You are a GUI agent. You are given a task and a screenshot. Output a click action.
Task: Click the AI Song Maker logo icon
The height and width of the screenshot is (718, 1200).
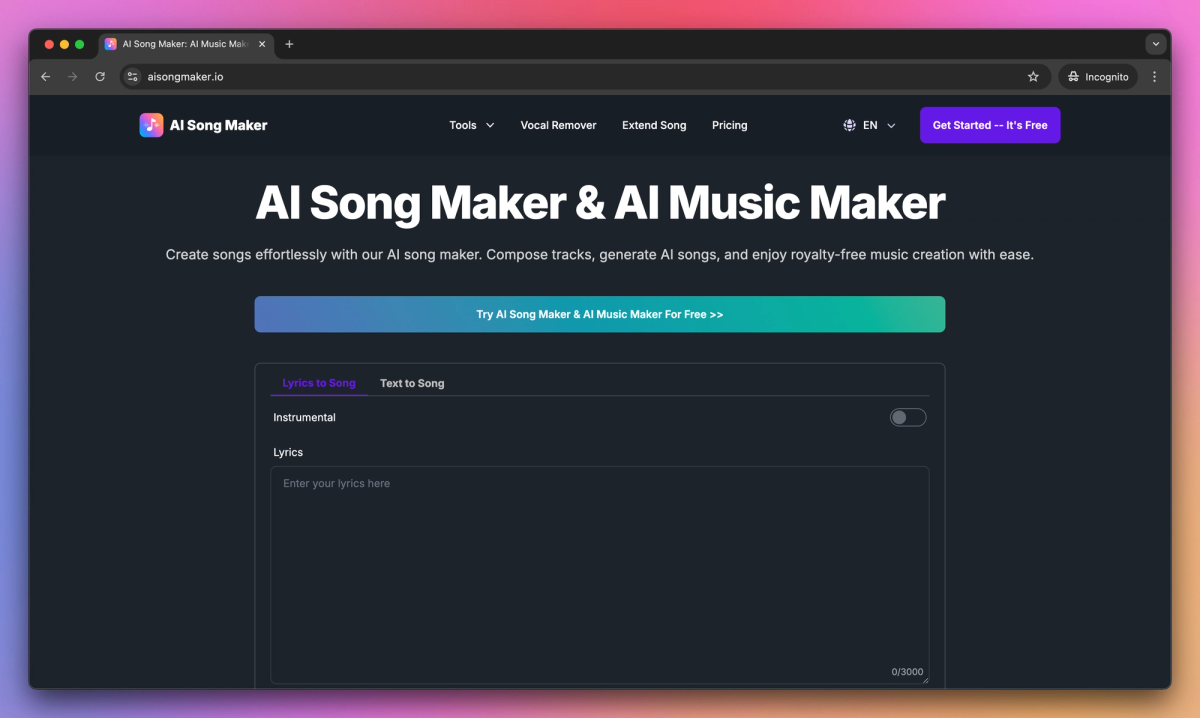click(151, 125)
